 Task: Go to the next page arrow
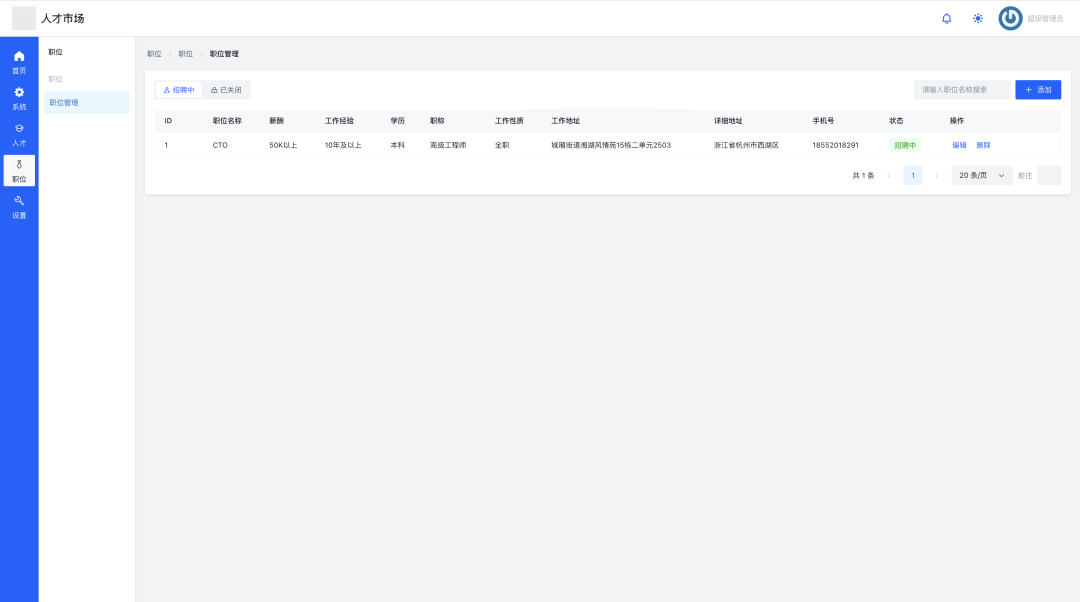click(x=937, y=175)
